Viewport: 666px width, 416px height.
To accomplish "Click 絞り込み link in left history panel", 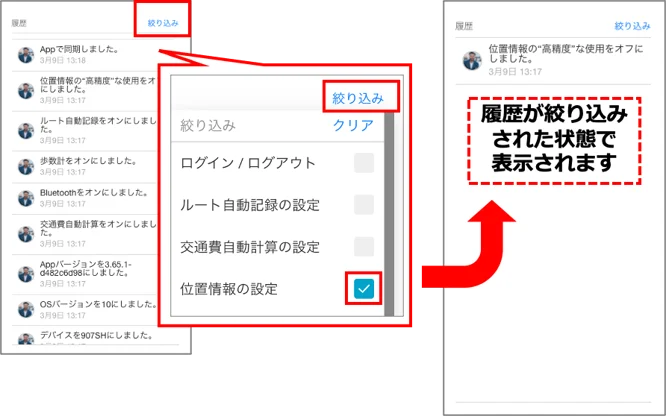I will (x=163, y=23).
